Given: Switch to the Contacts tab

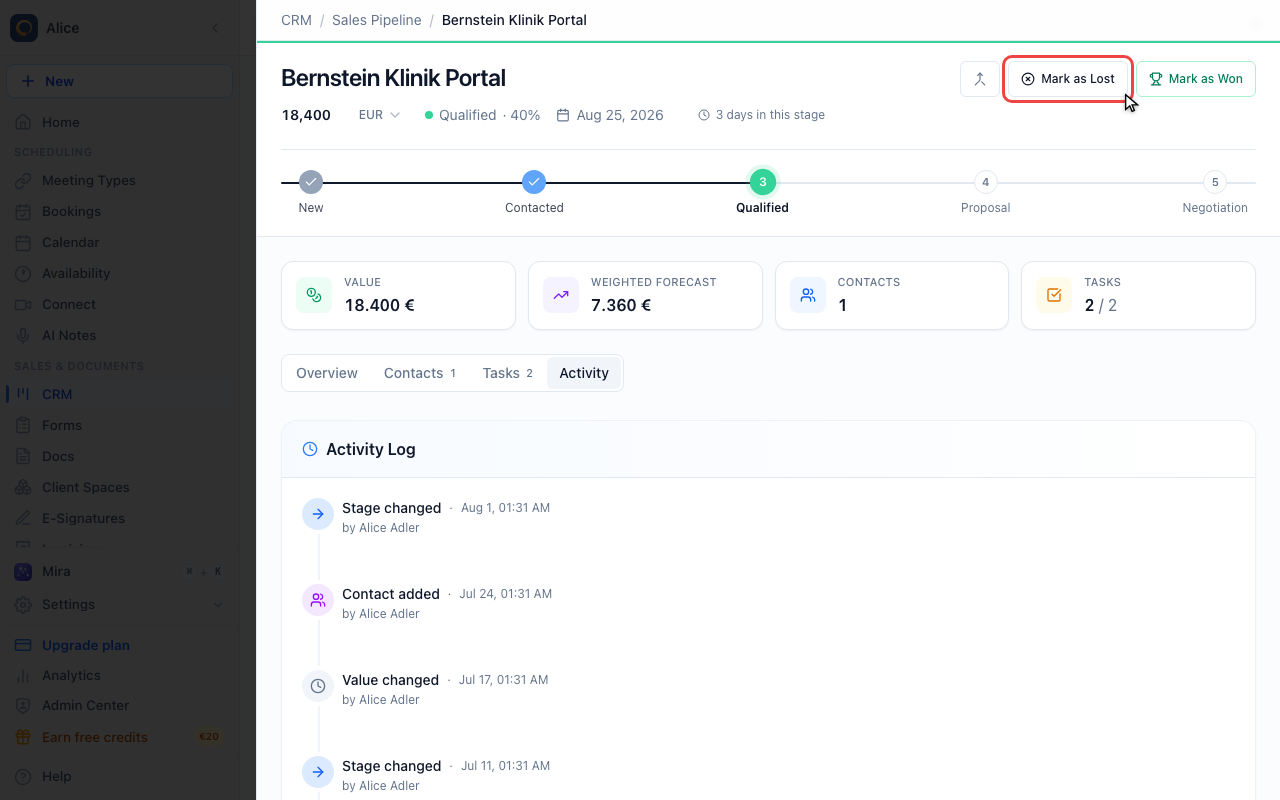Looking at the screenshot, I should tap(420, 373).
